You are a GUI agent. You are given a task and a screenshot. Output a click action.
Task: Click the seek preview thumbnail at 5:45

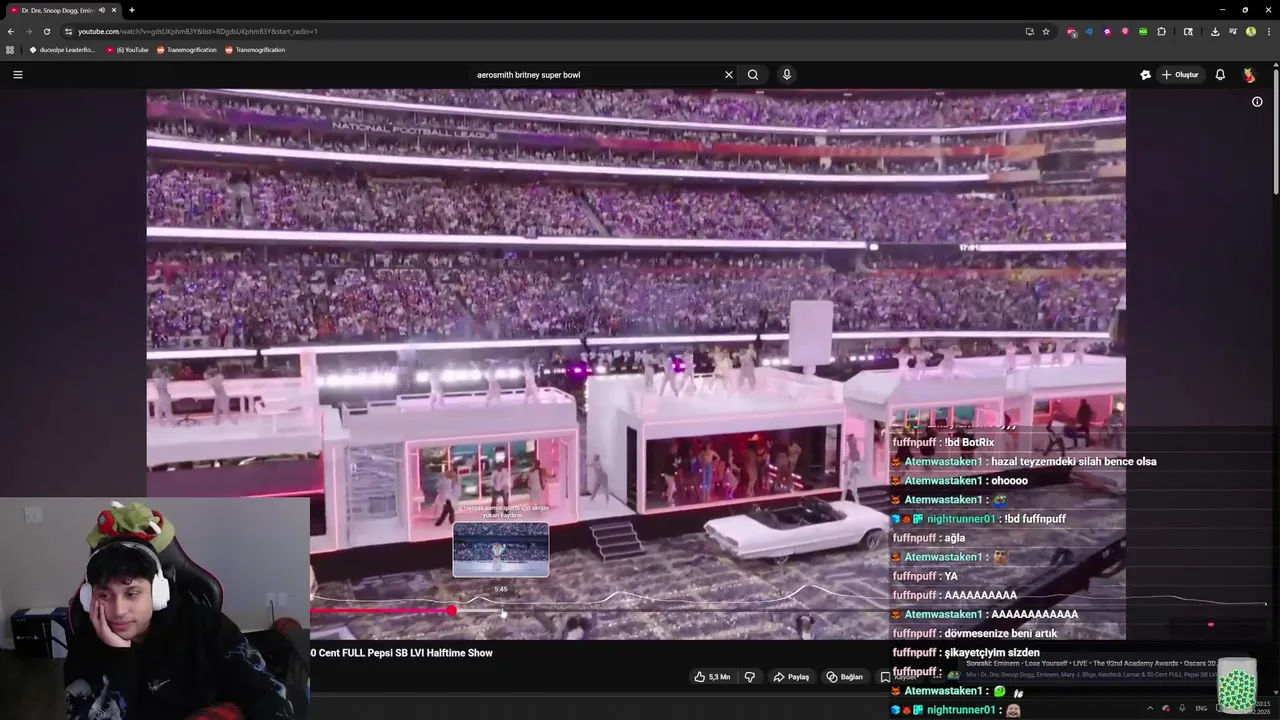point(501,549)
